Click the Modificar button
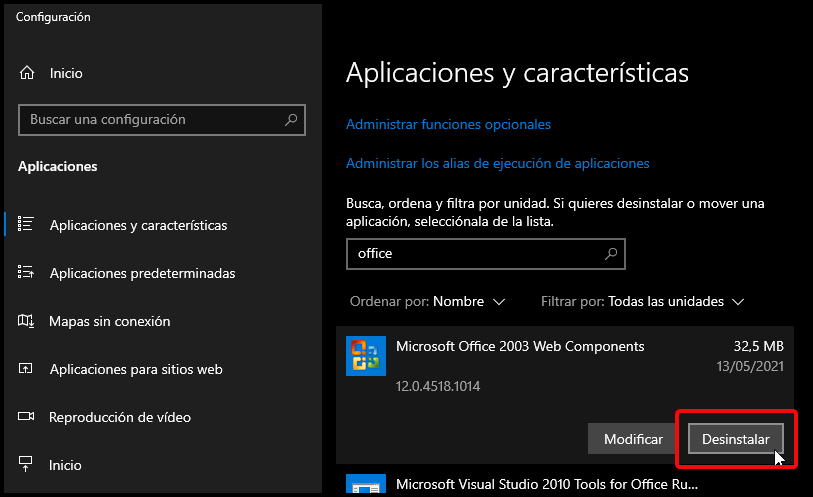813x497 pixels. click(x=633, y=439)
